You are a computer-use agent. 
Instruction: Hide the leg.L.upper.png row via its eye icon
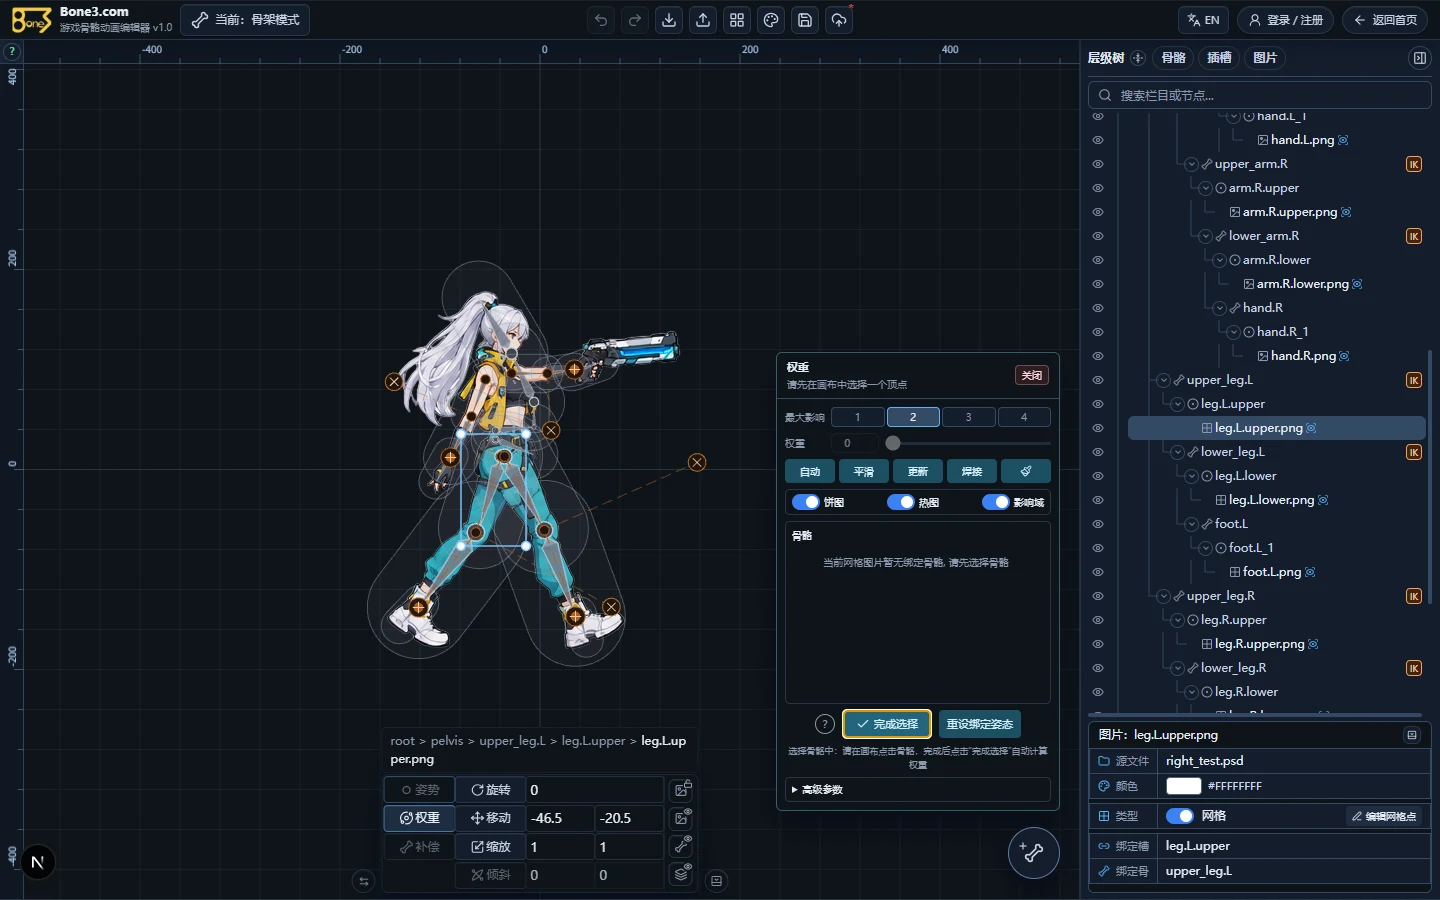coord(1098,428)
